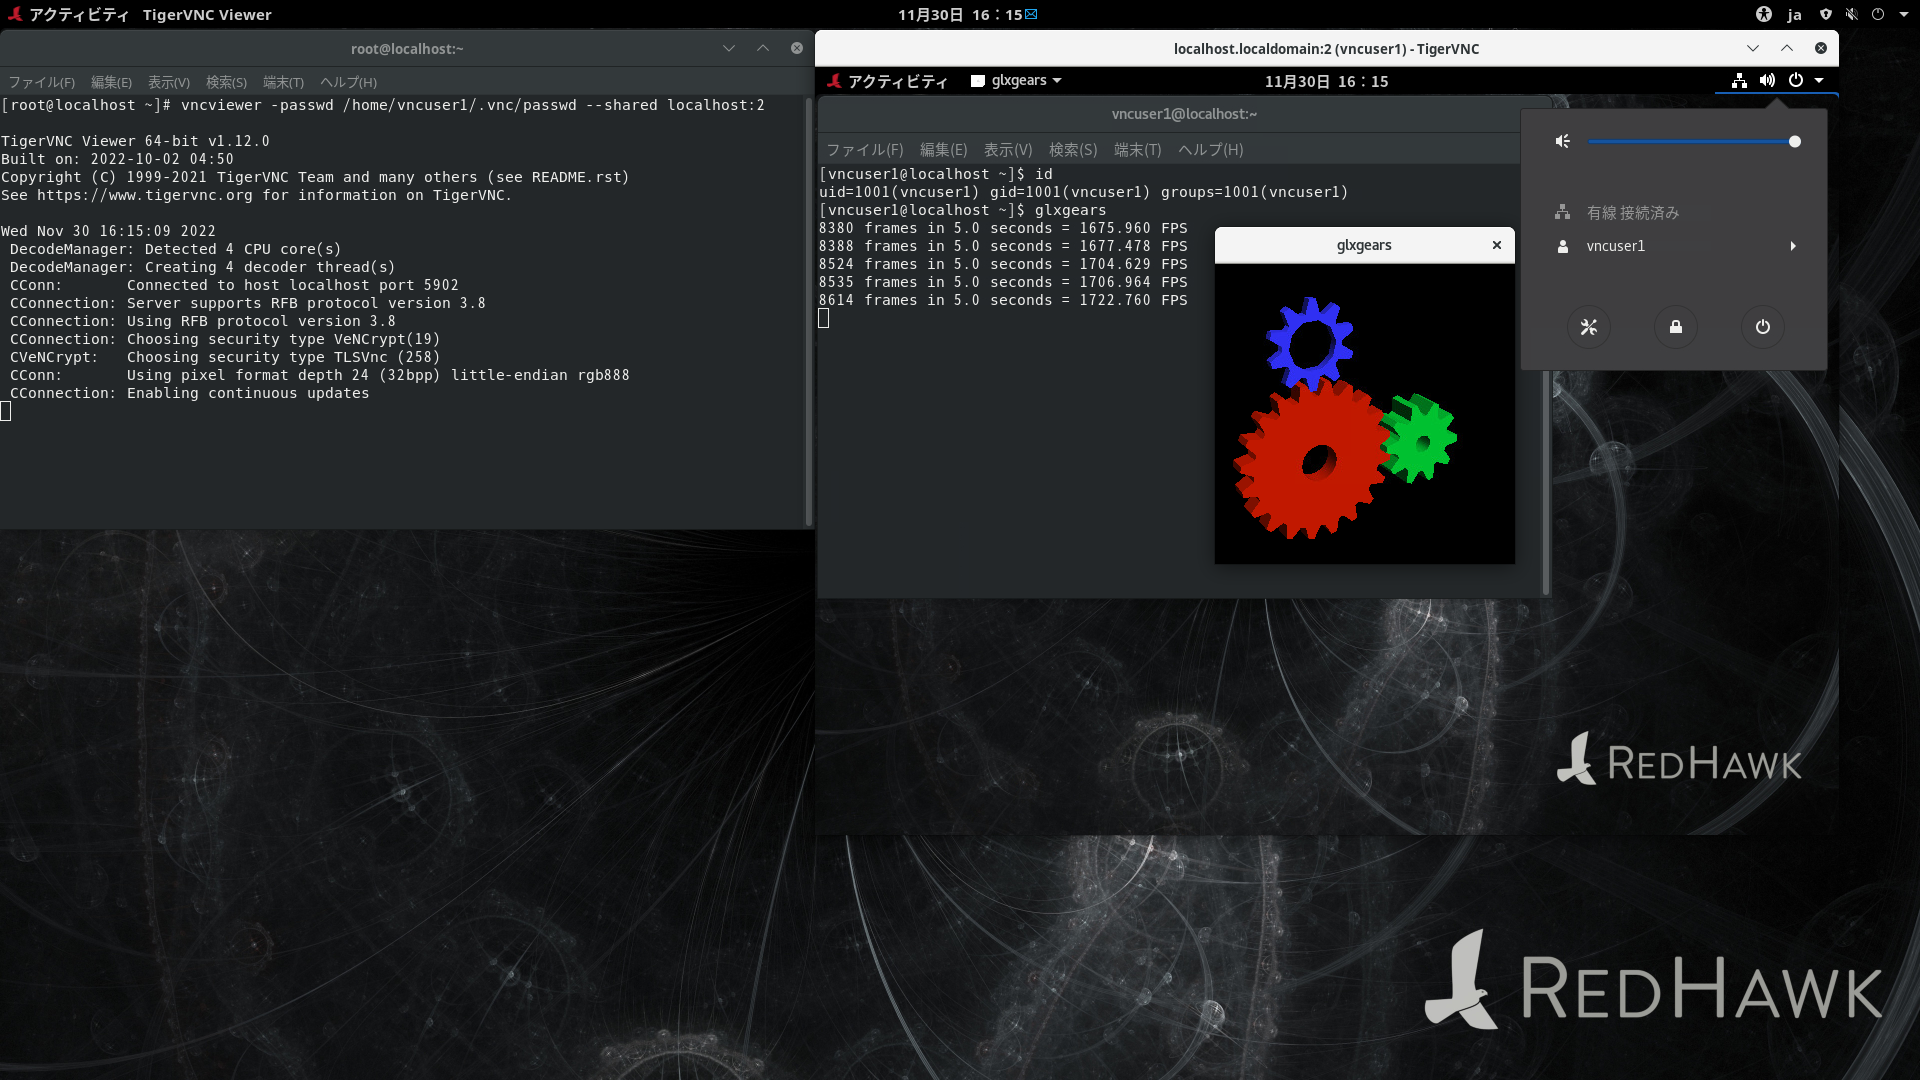The height and width of the screenshot is (1080, 1920).
Task: Lock the screen with padlock button
Action: tap(1676, 327)
